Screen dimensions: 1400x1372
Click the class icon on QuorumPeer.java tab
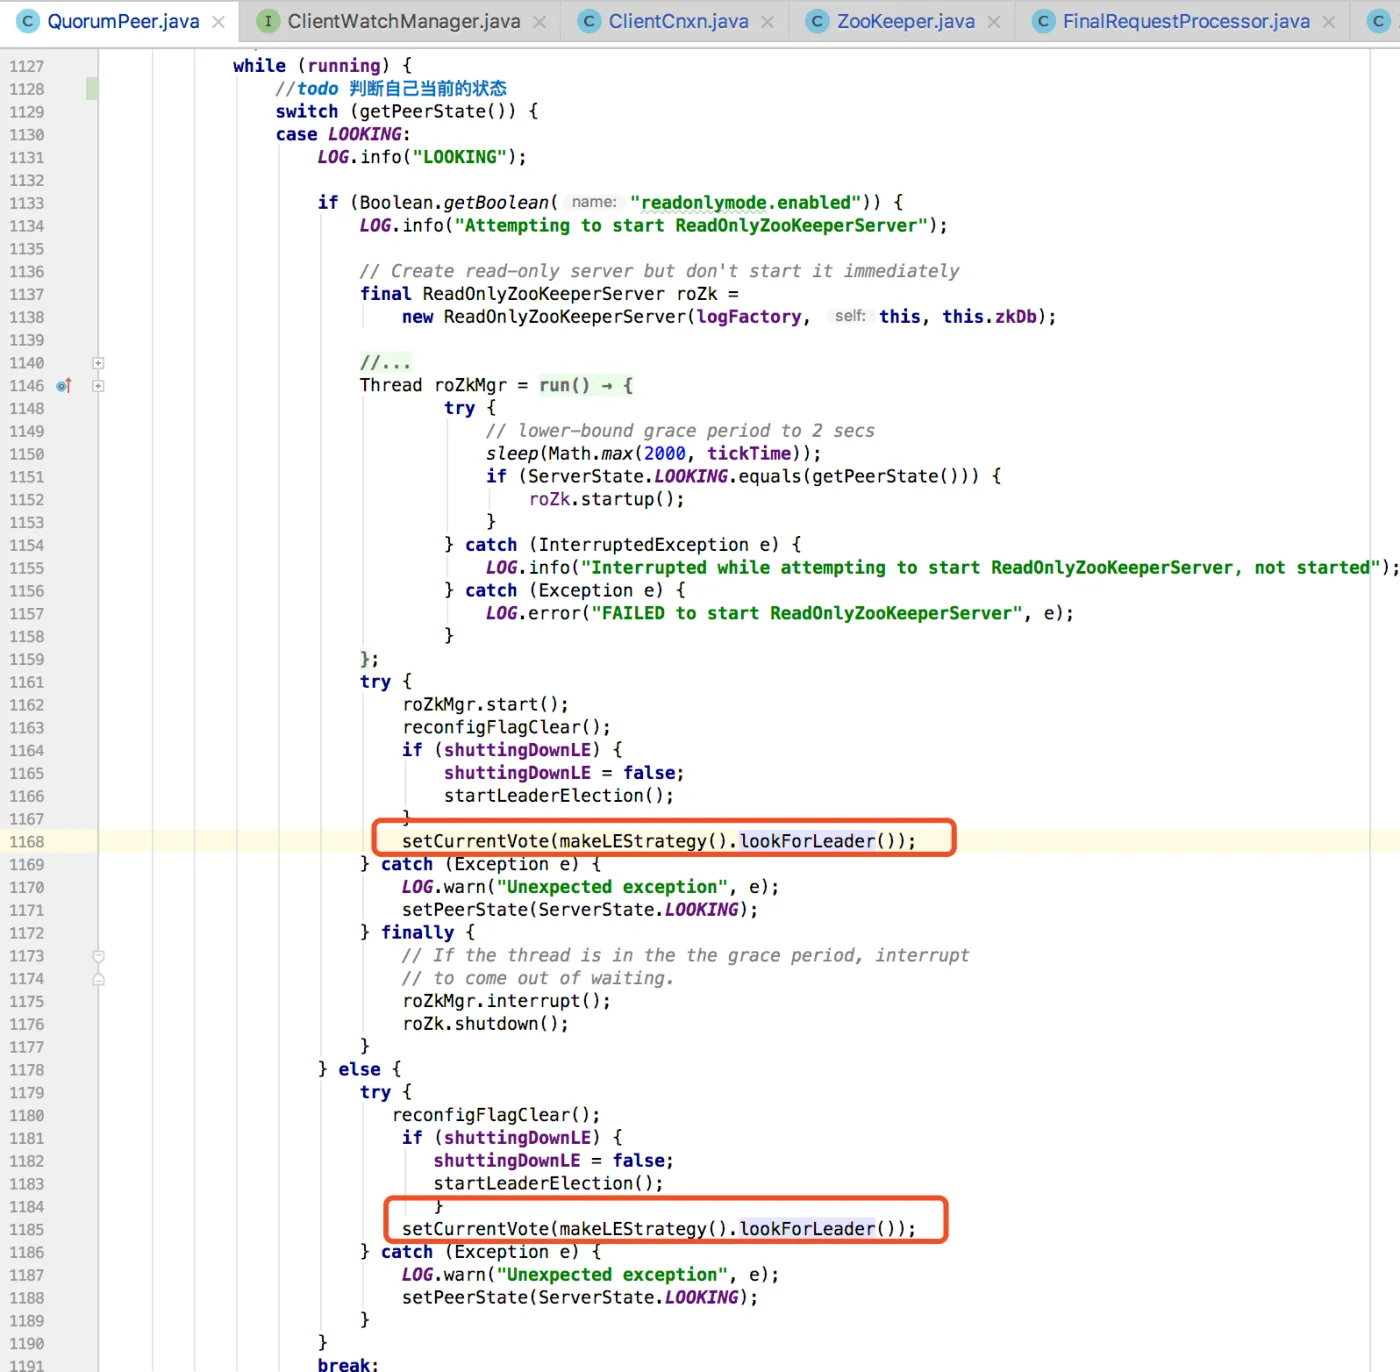pyautogui.click(x=28, y=21)
